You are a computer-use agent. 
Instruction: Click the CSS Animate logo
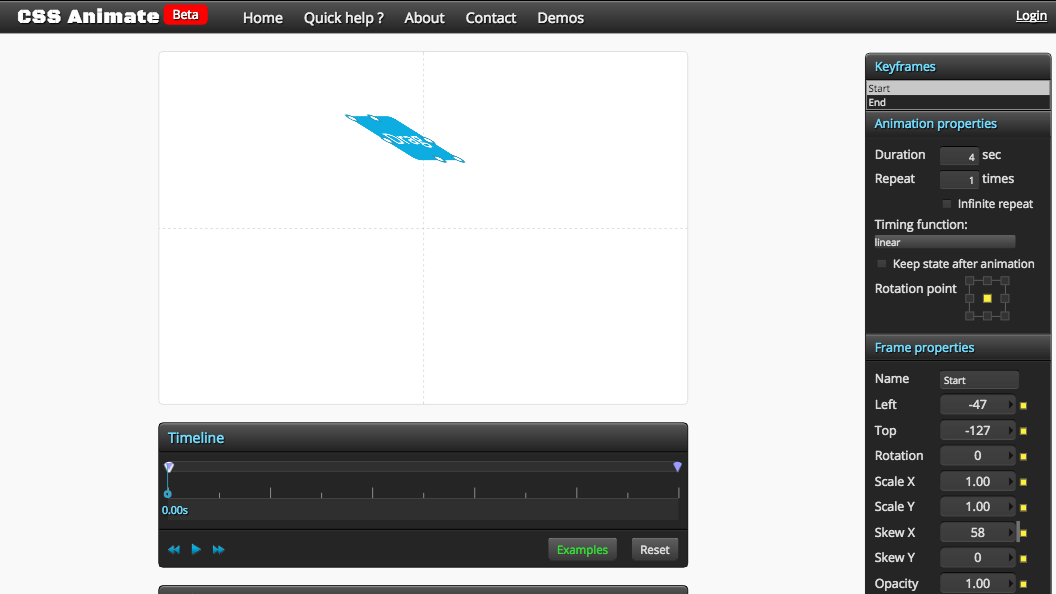coord(88,16)
